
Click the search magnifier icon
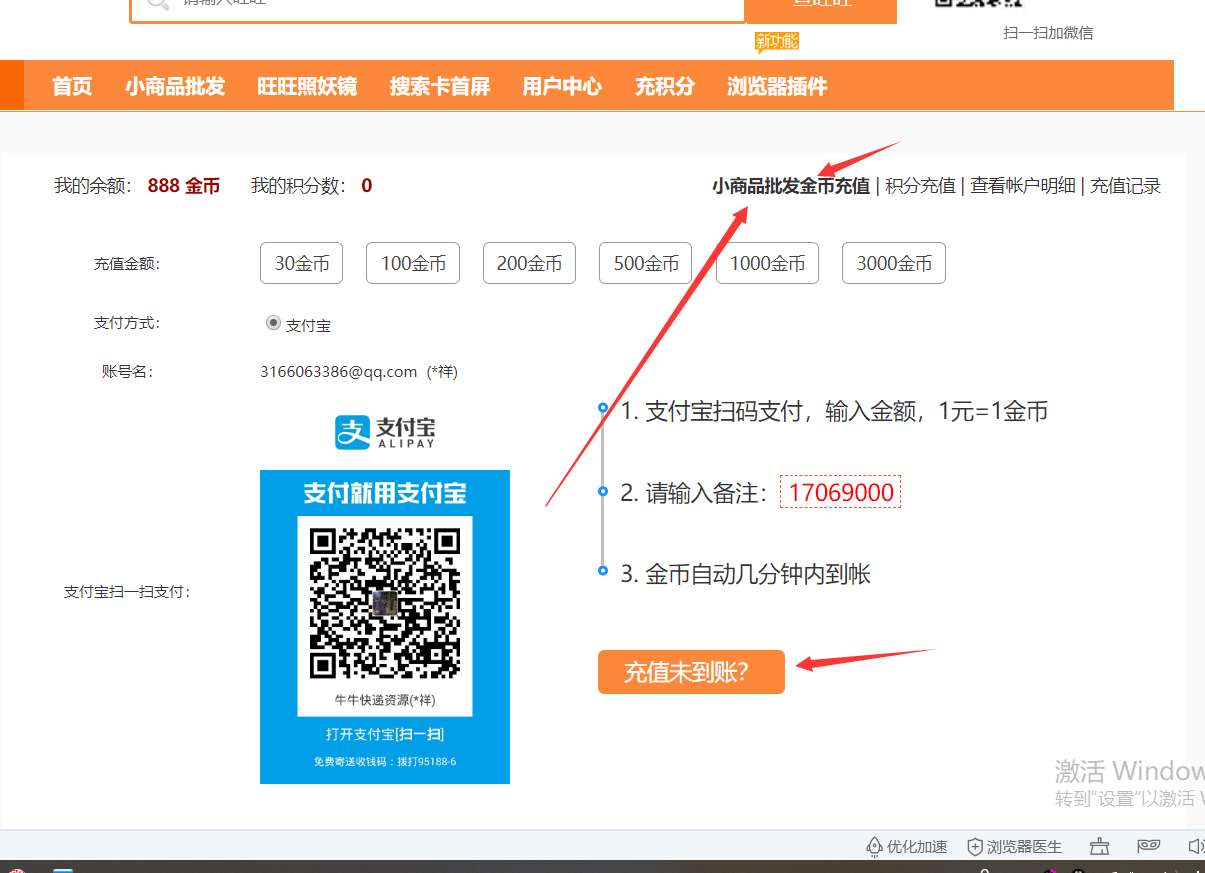[157, 3]
